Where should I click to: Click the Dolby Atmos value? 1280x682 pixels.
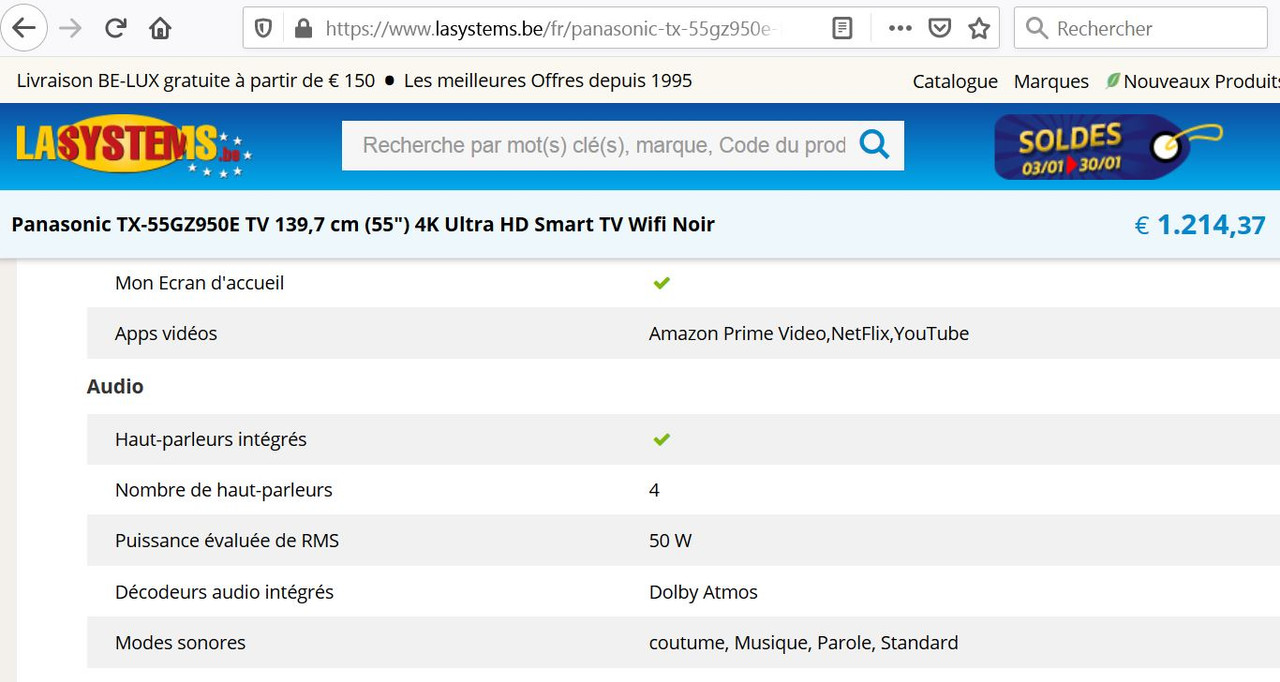[x=703, y=592]
